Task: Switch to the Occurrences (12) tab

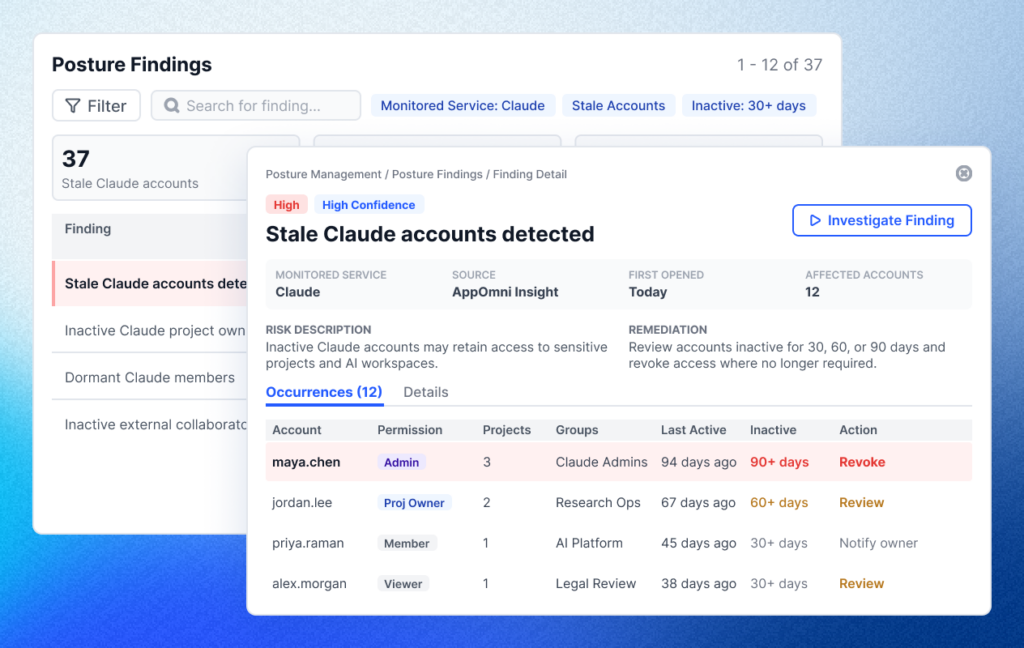Action: coord(324,392)
